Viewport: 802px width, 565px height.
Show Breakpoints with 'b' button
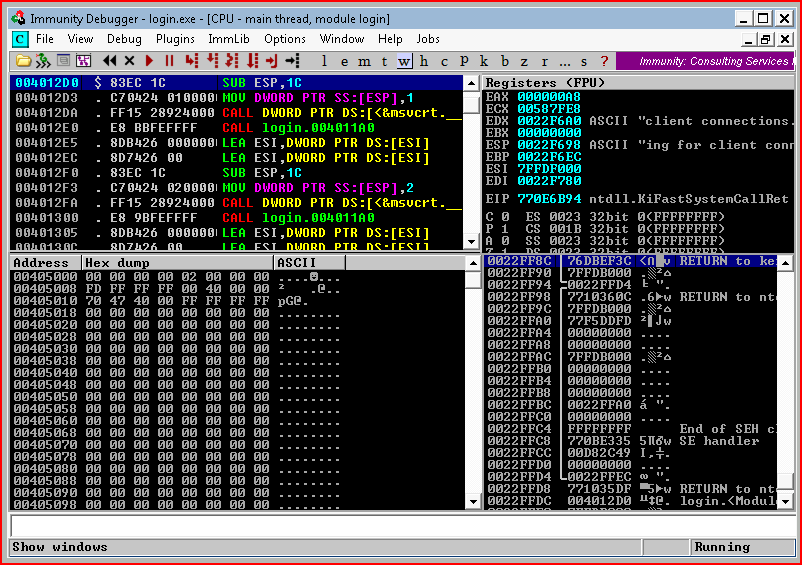[505, 61]
